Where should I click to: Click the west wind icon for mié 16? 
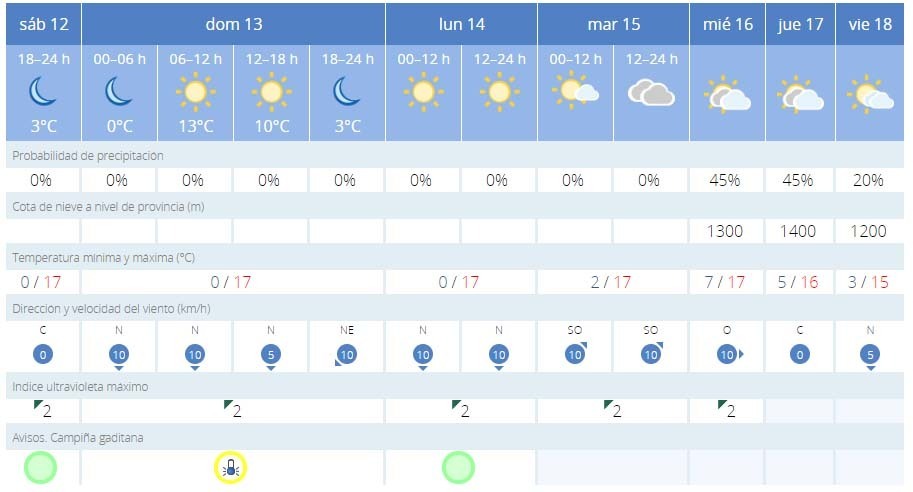click(727, 354)
